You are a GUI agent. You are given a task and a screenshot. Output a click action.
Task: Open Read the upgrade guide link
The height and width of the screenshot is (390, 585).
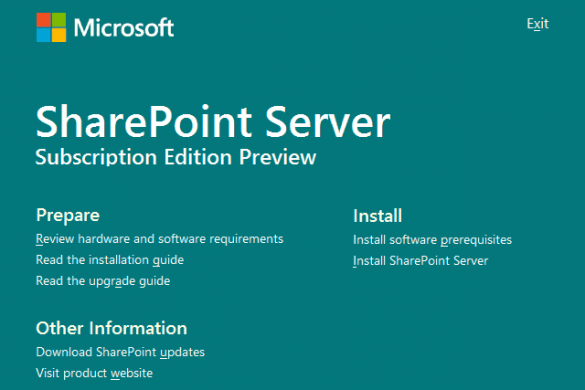coord(103,281)
